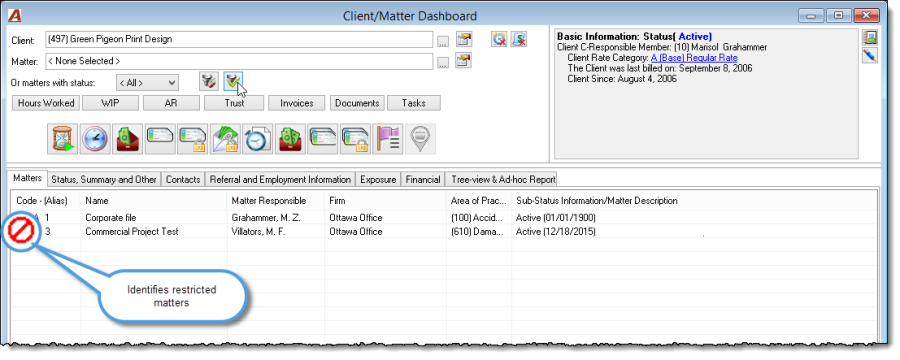
Task: Click the single cheque with padlock icon
Action: [192, 139]
